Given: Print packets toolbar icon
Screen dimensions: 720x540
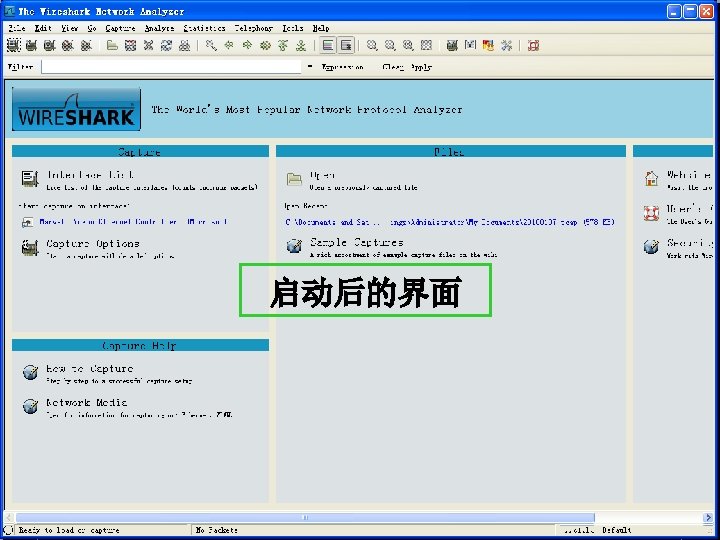Looking at the screenshot, I should click(185, 45).
